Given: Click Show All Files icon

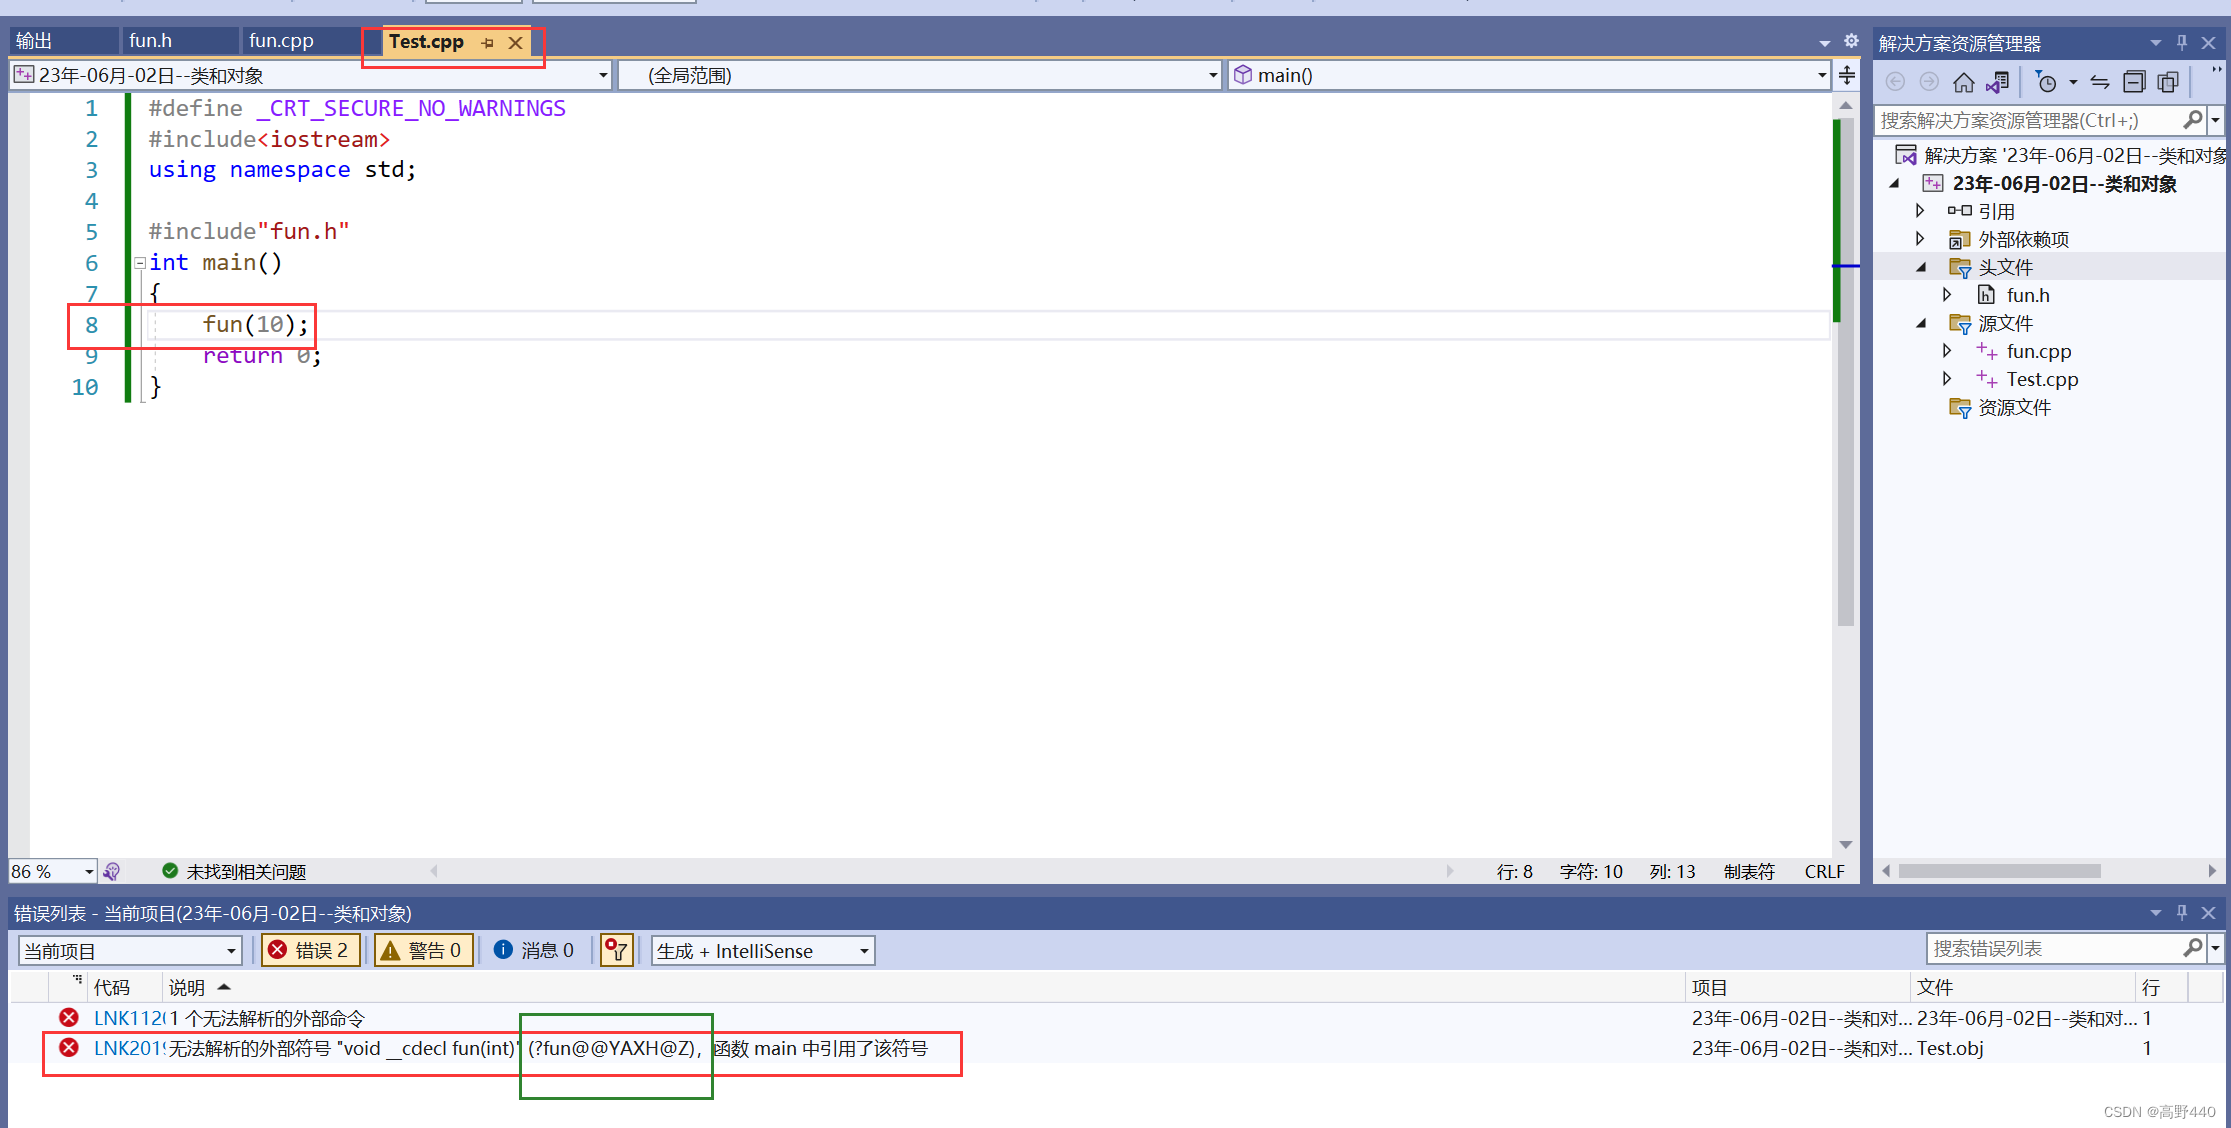Looking at the screenshot, I should (x=2168, y=82).
